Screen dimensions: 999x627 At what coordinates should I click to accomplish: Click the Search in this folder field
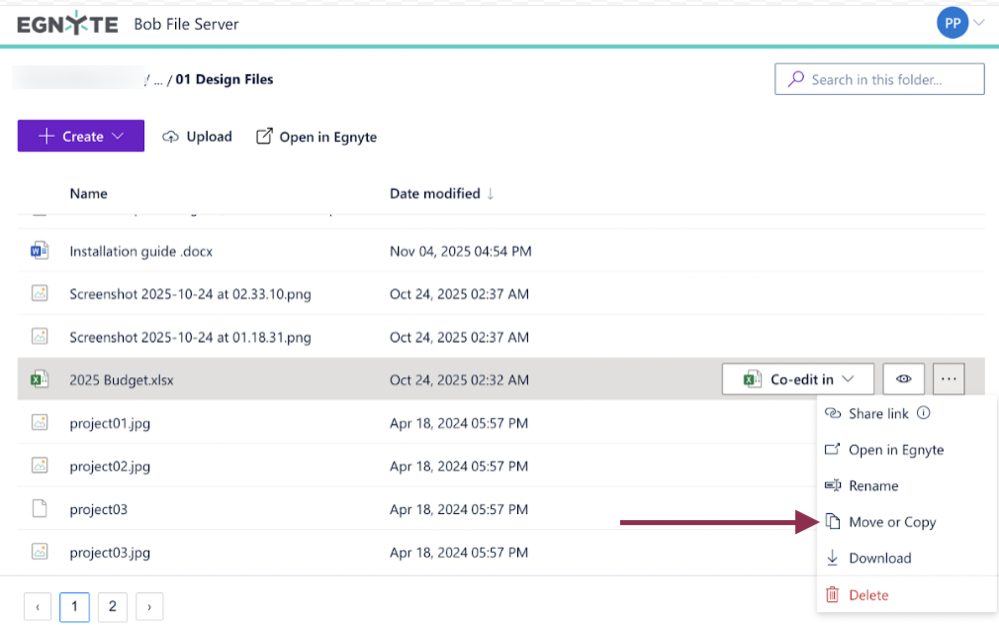(x=879, y=80)
